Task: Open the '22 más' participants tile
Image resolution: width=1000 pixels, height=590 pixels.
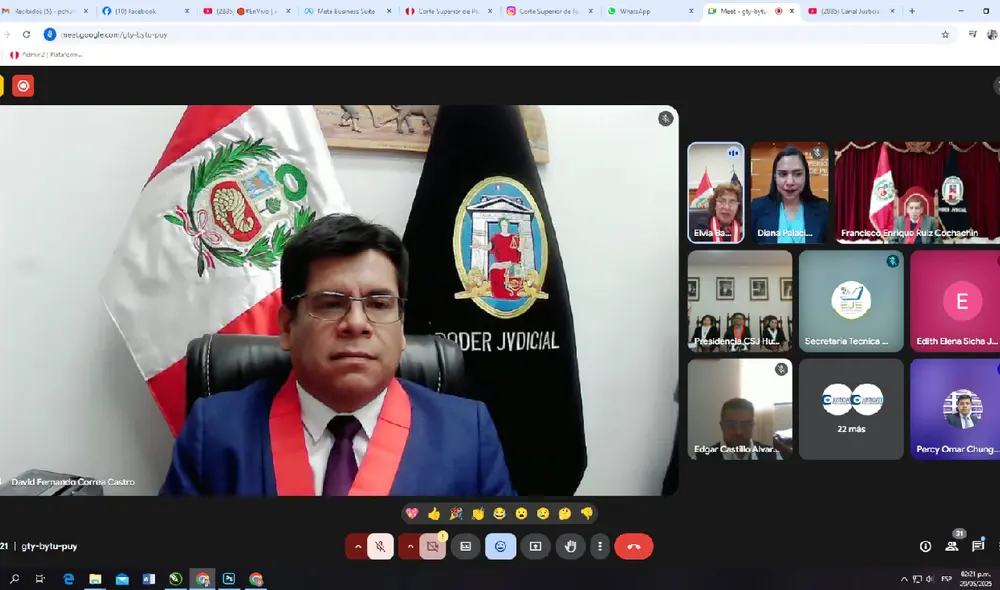Action: coord(851,409)
